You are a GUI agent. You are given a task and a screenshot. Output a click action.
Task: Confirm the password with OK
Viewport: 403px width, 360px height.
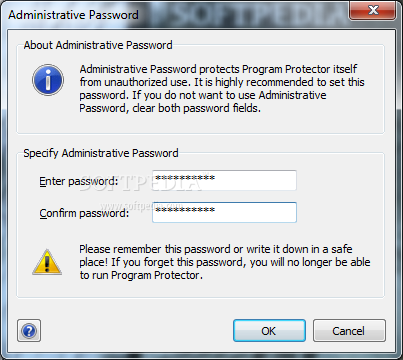pos(269,331)
